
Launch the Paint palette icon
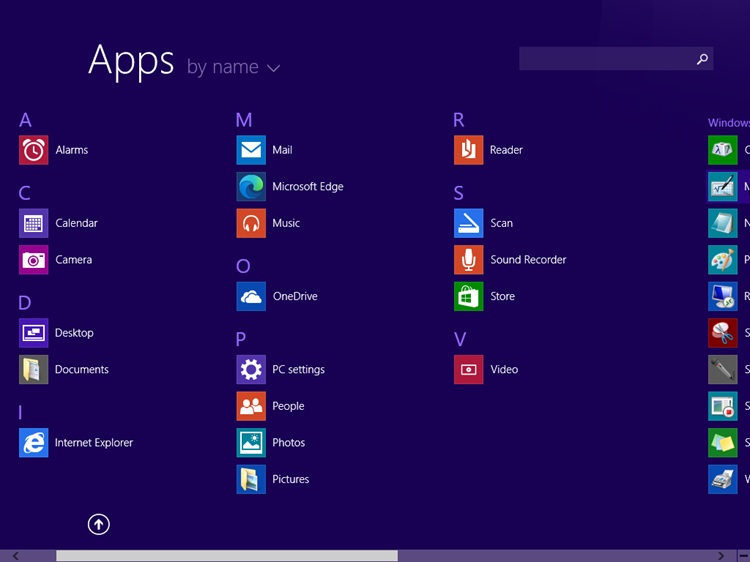[723, 260]
